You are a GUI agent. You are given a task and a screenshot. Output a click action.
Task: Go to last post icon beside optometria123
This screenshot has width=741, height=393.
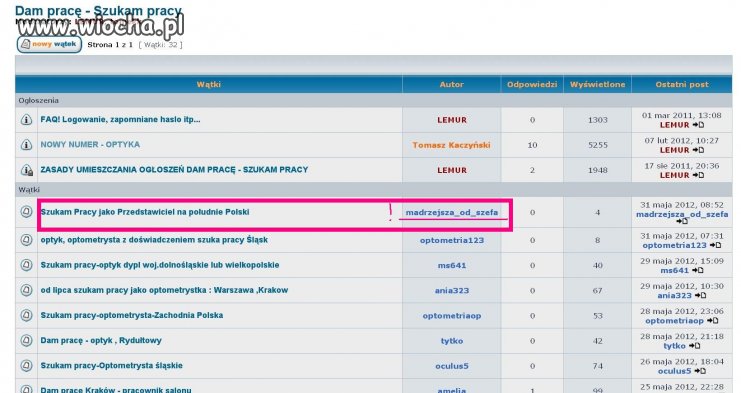click(715, 245)
